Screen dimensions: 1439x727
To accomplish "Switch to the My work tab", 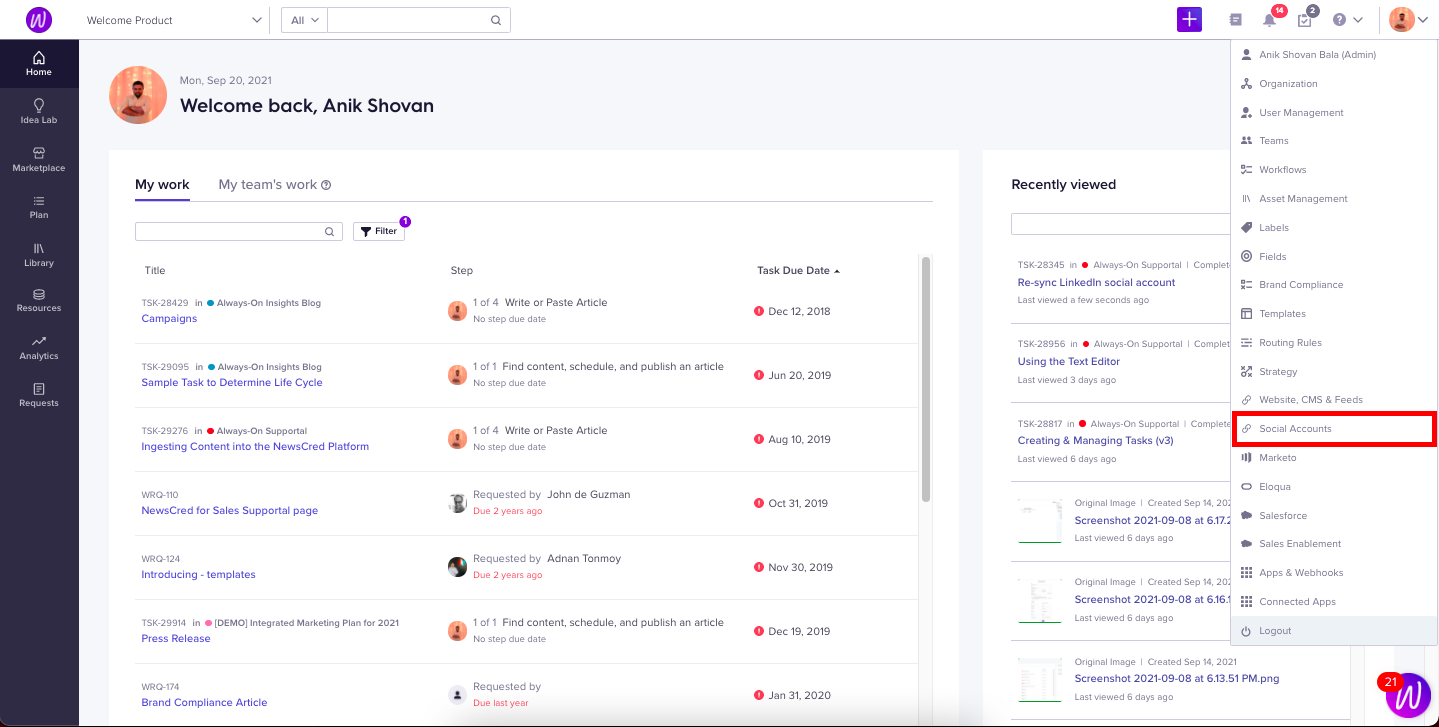I will pyautogui.click(x=162, y=185).
